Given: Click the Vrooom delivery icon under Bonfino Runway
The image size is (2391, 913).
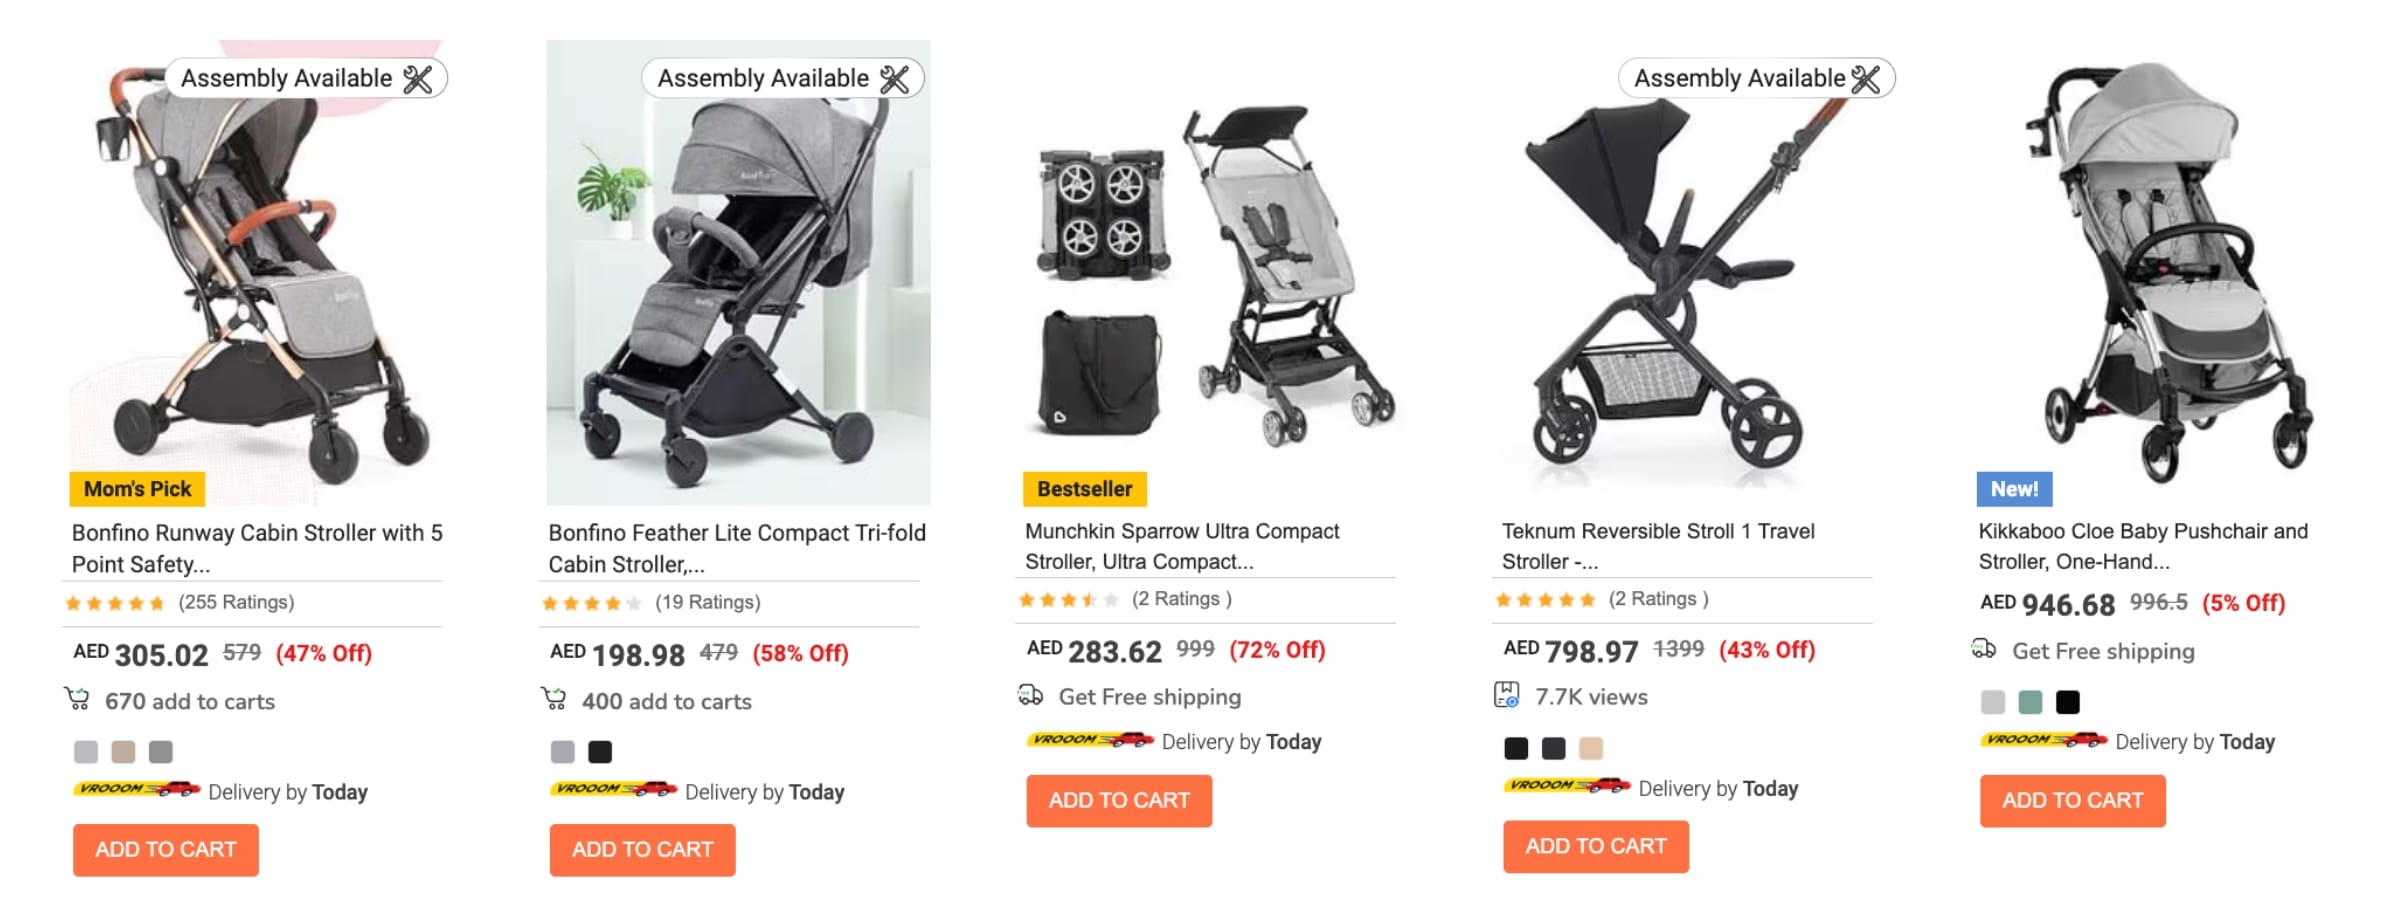Looking at the screenshot, I should tap(137, 790).
